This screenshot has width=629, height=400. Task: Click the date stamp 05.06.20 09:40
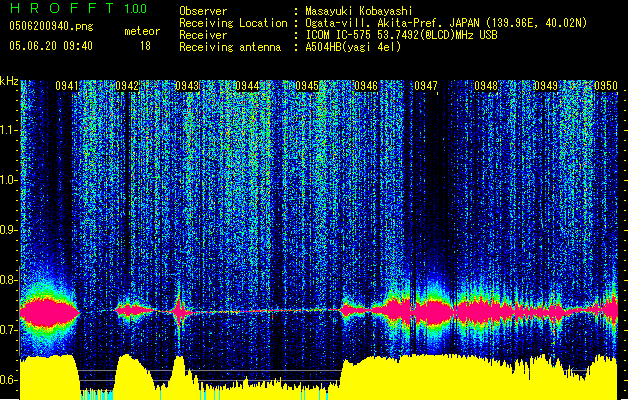51,46
